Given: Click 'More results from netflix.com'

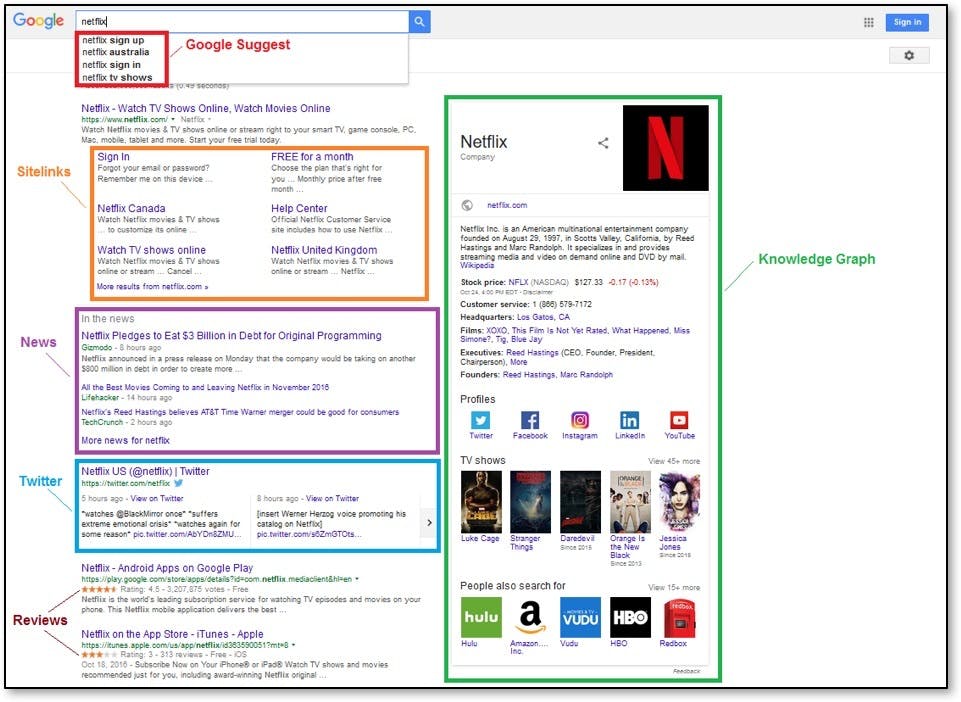Looking at the screenshot, I should click(x=152, y=286).
